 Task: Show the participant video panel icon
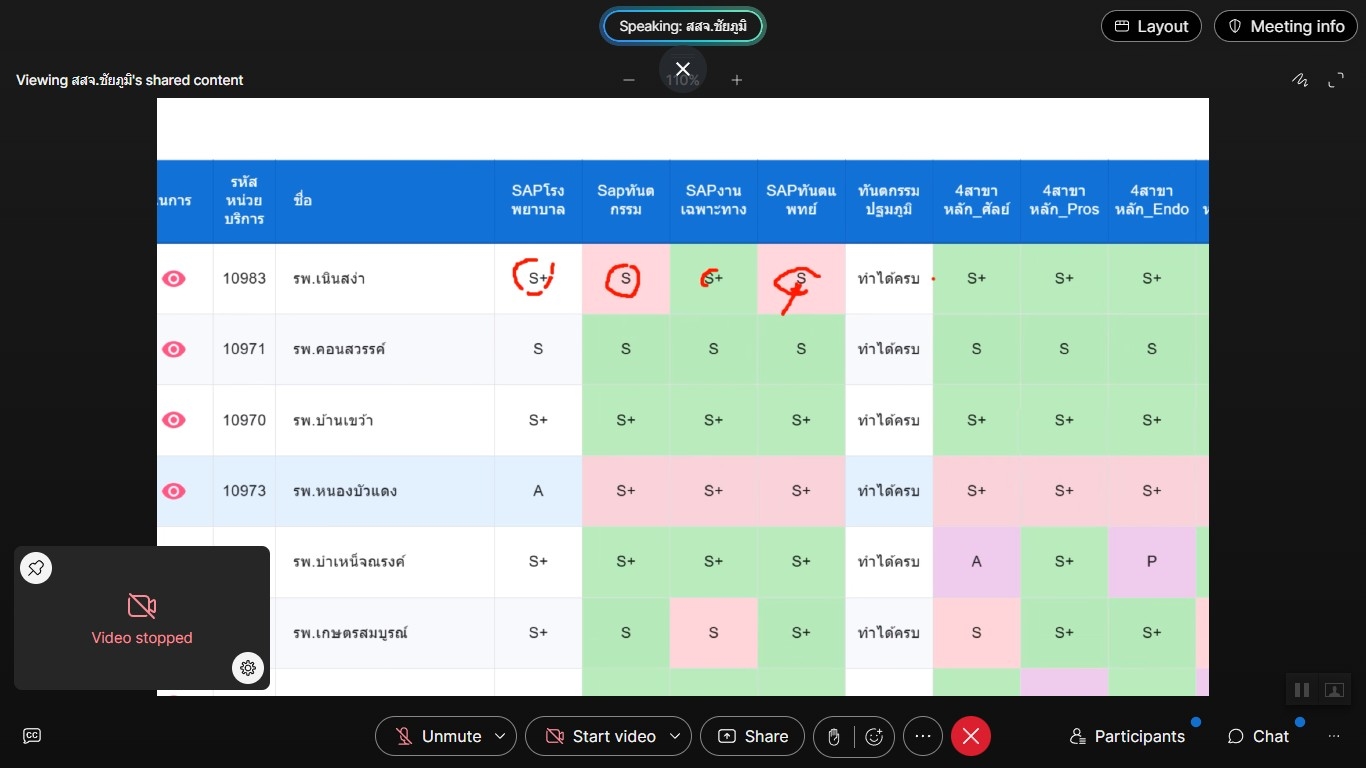1334,690
